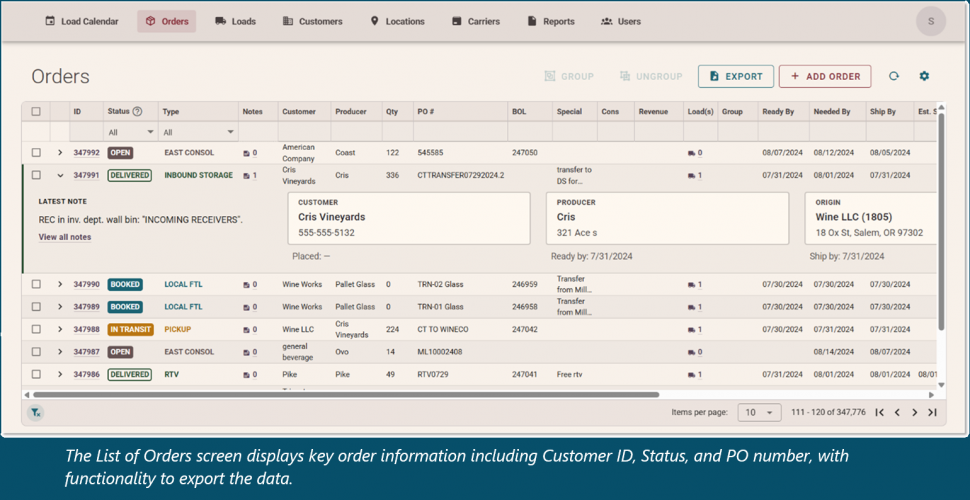Click the loads truck icon for order 347987
This screenshot has width=970, height=500.
(691, 352)
